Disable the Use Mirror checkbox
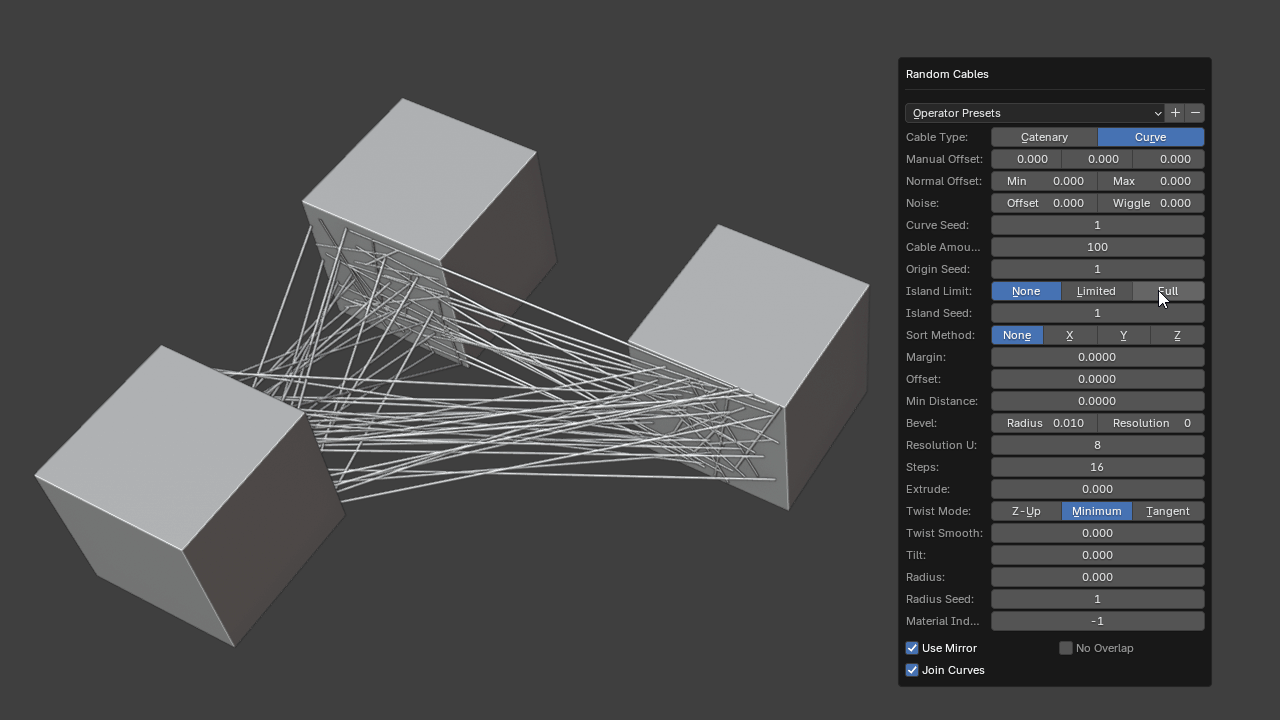The height and width of the screenshot is (720, 1280). [x=912, y=648]
